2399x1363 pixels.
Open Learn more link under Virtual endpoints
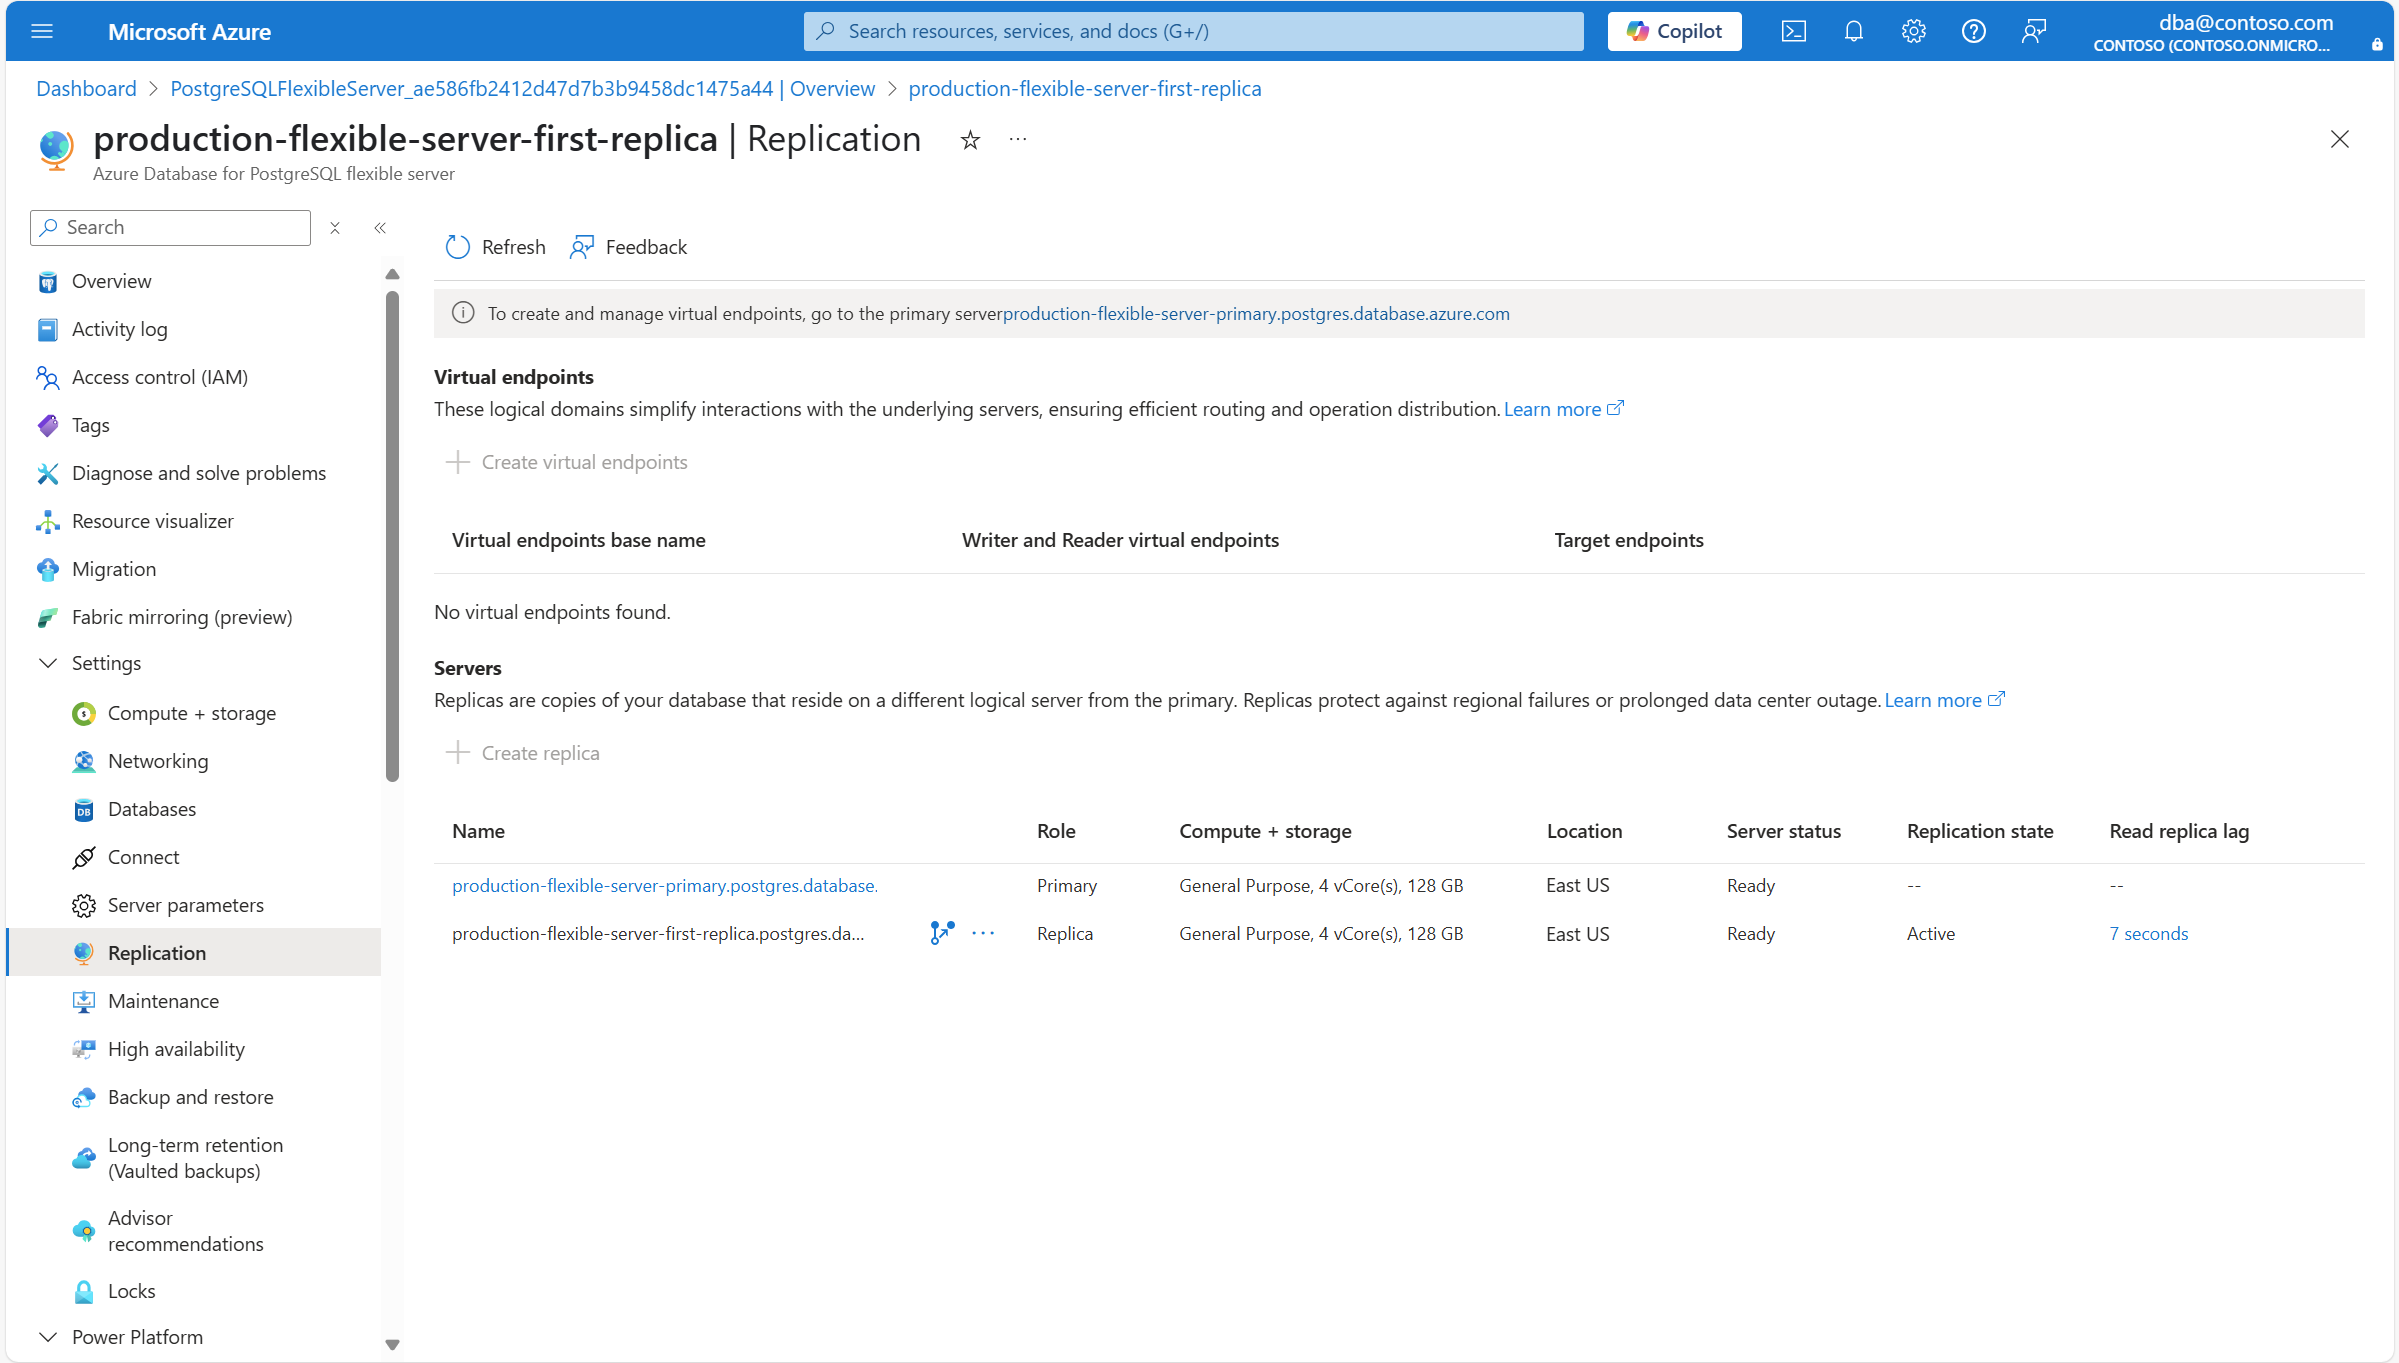coord(1564,409)
